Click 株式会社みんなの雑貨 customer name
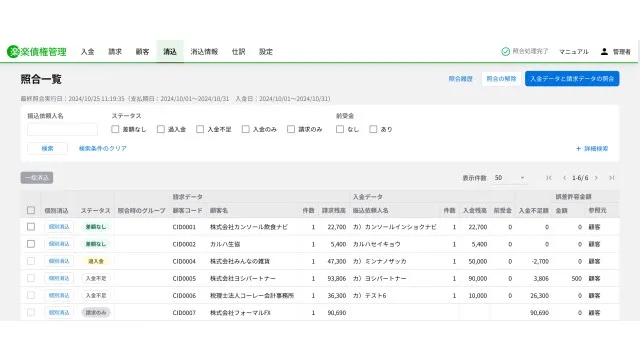The height and width of the screenshot is (360, 640). coord(240,261)
